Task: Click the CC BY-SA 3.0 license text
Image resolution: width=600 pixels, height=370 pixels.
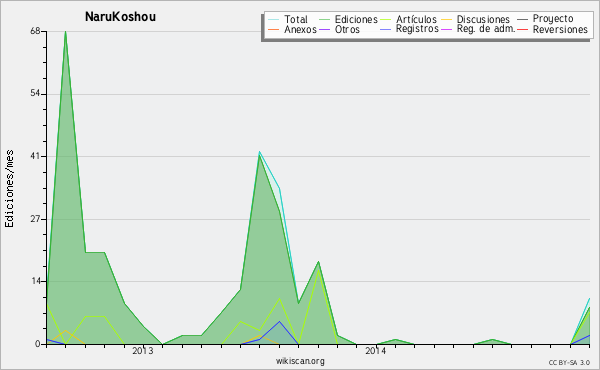Action: pyautogui.click(x=569, y=363)
